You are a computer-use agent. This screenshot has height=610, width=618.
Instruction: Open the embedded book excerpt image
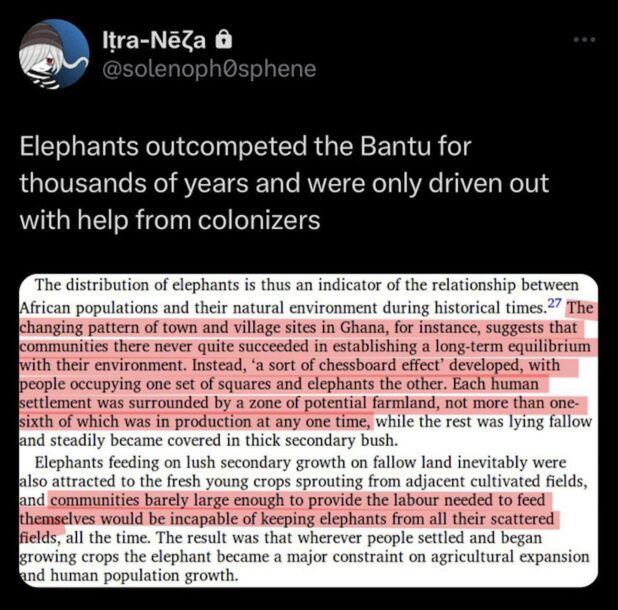coord(309,430)
